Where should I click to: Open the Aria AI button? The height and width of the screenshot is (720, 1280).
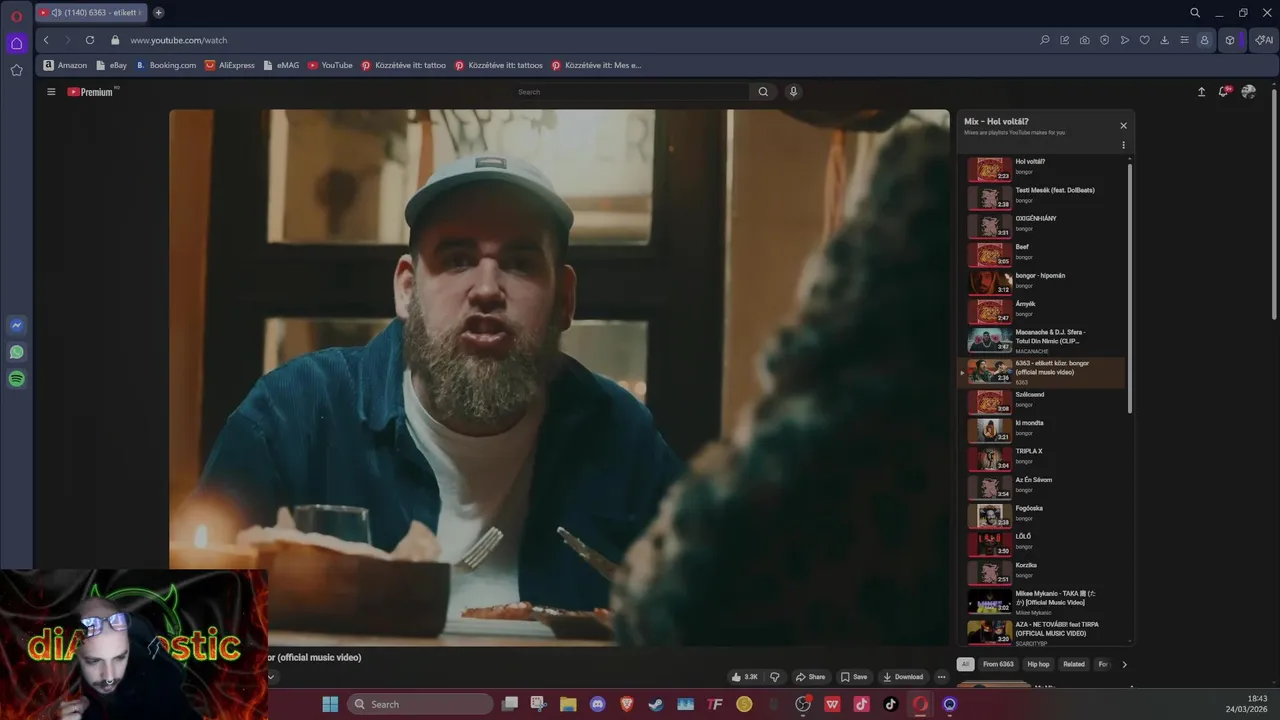tap(1264, 40)
